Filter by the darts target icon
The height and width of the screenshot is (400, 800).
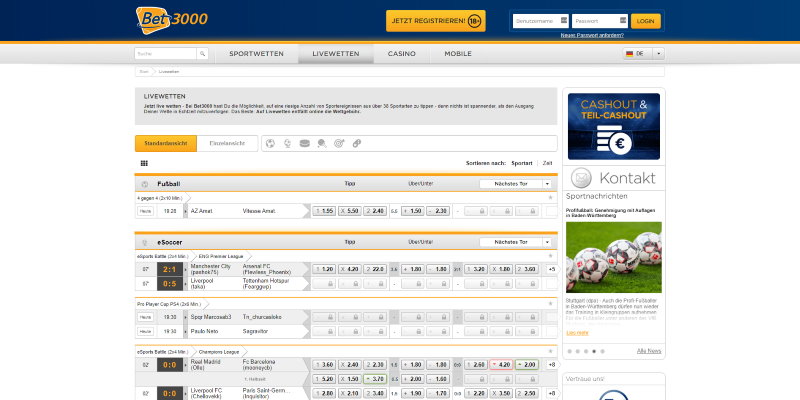(x=339, y=143)
